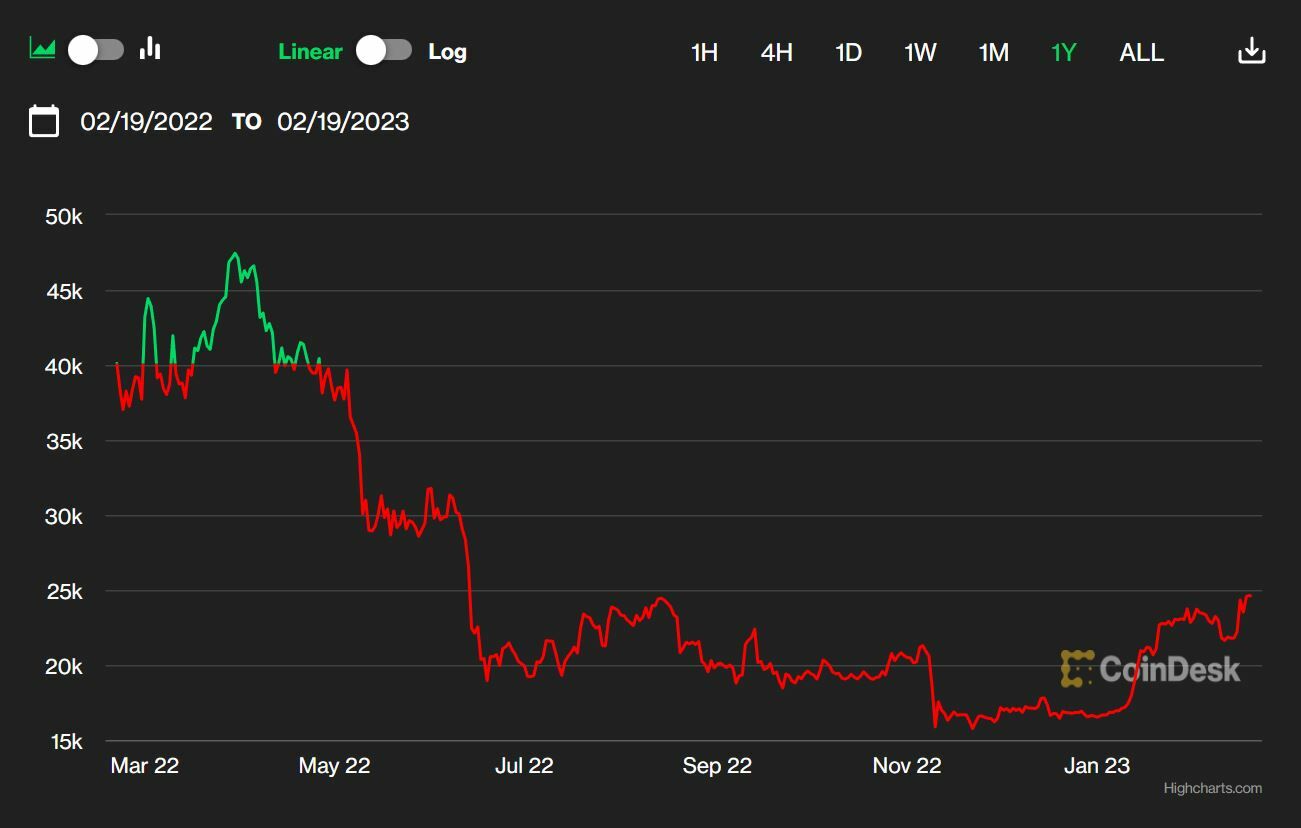Image resolution: width=1301 pixels, height=828 pixels.
Task: Open the calendar date picker icon
Action: click(44, 121)
